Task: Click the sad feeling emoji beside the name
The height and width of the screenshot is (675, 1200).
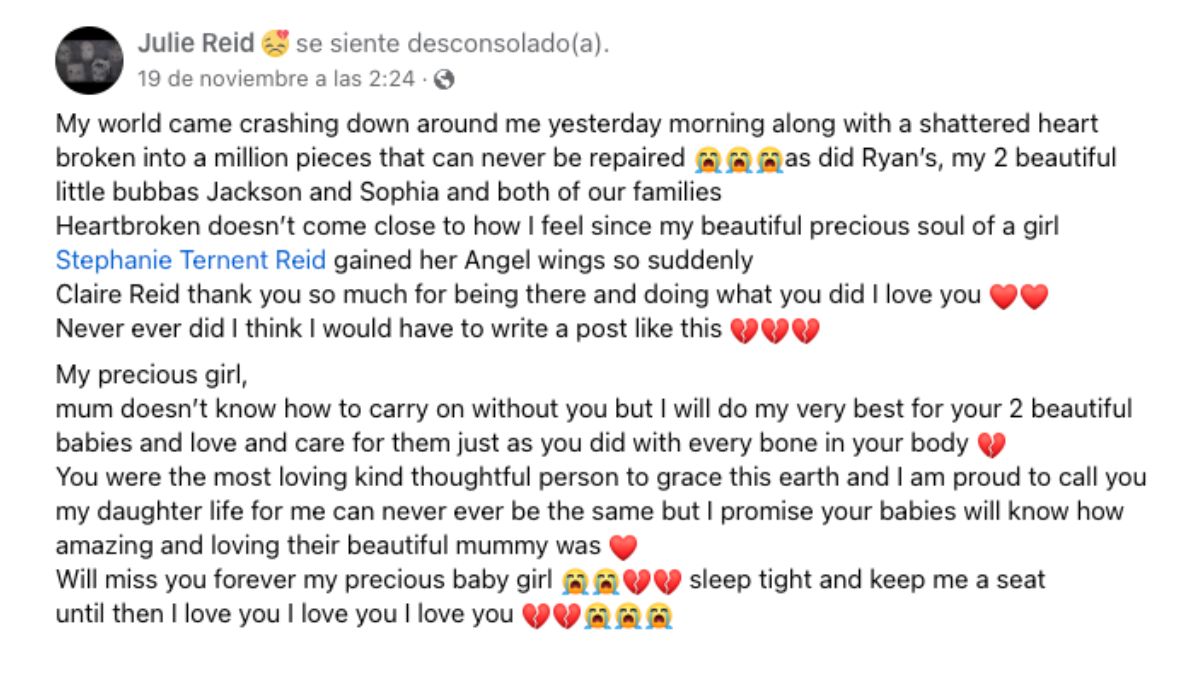Action: (275, 44)
